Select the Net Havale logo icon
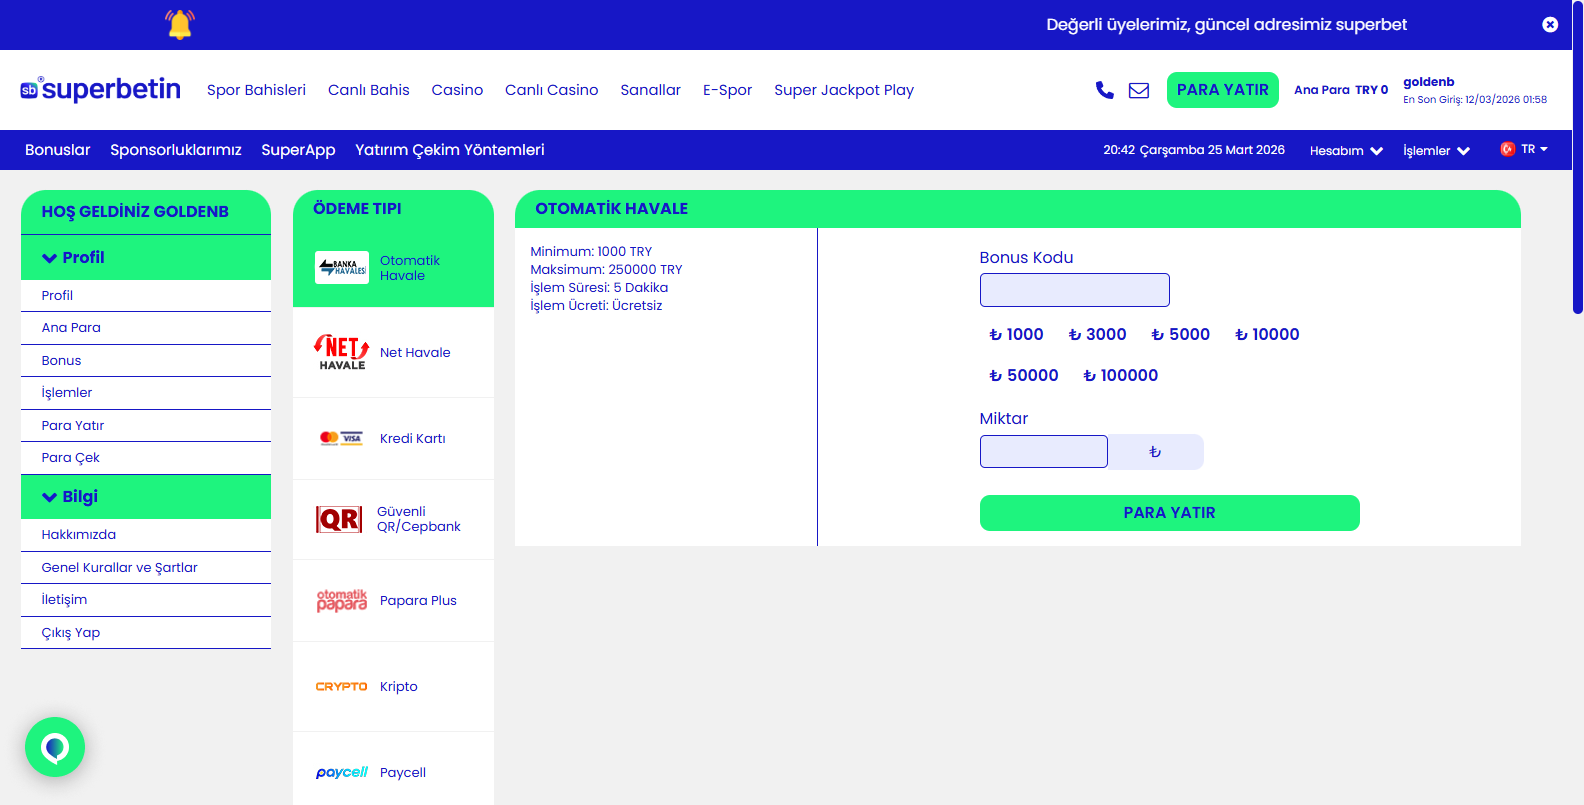The width and height of the screenshot is (1584, 805). (x=342, y=352)
